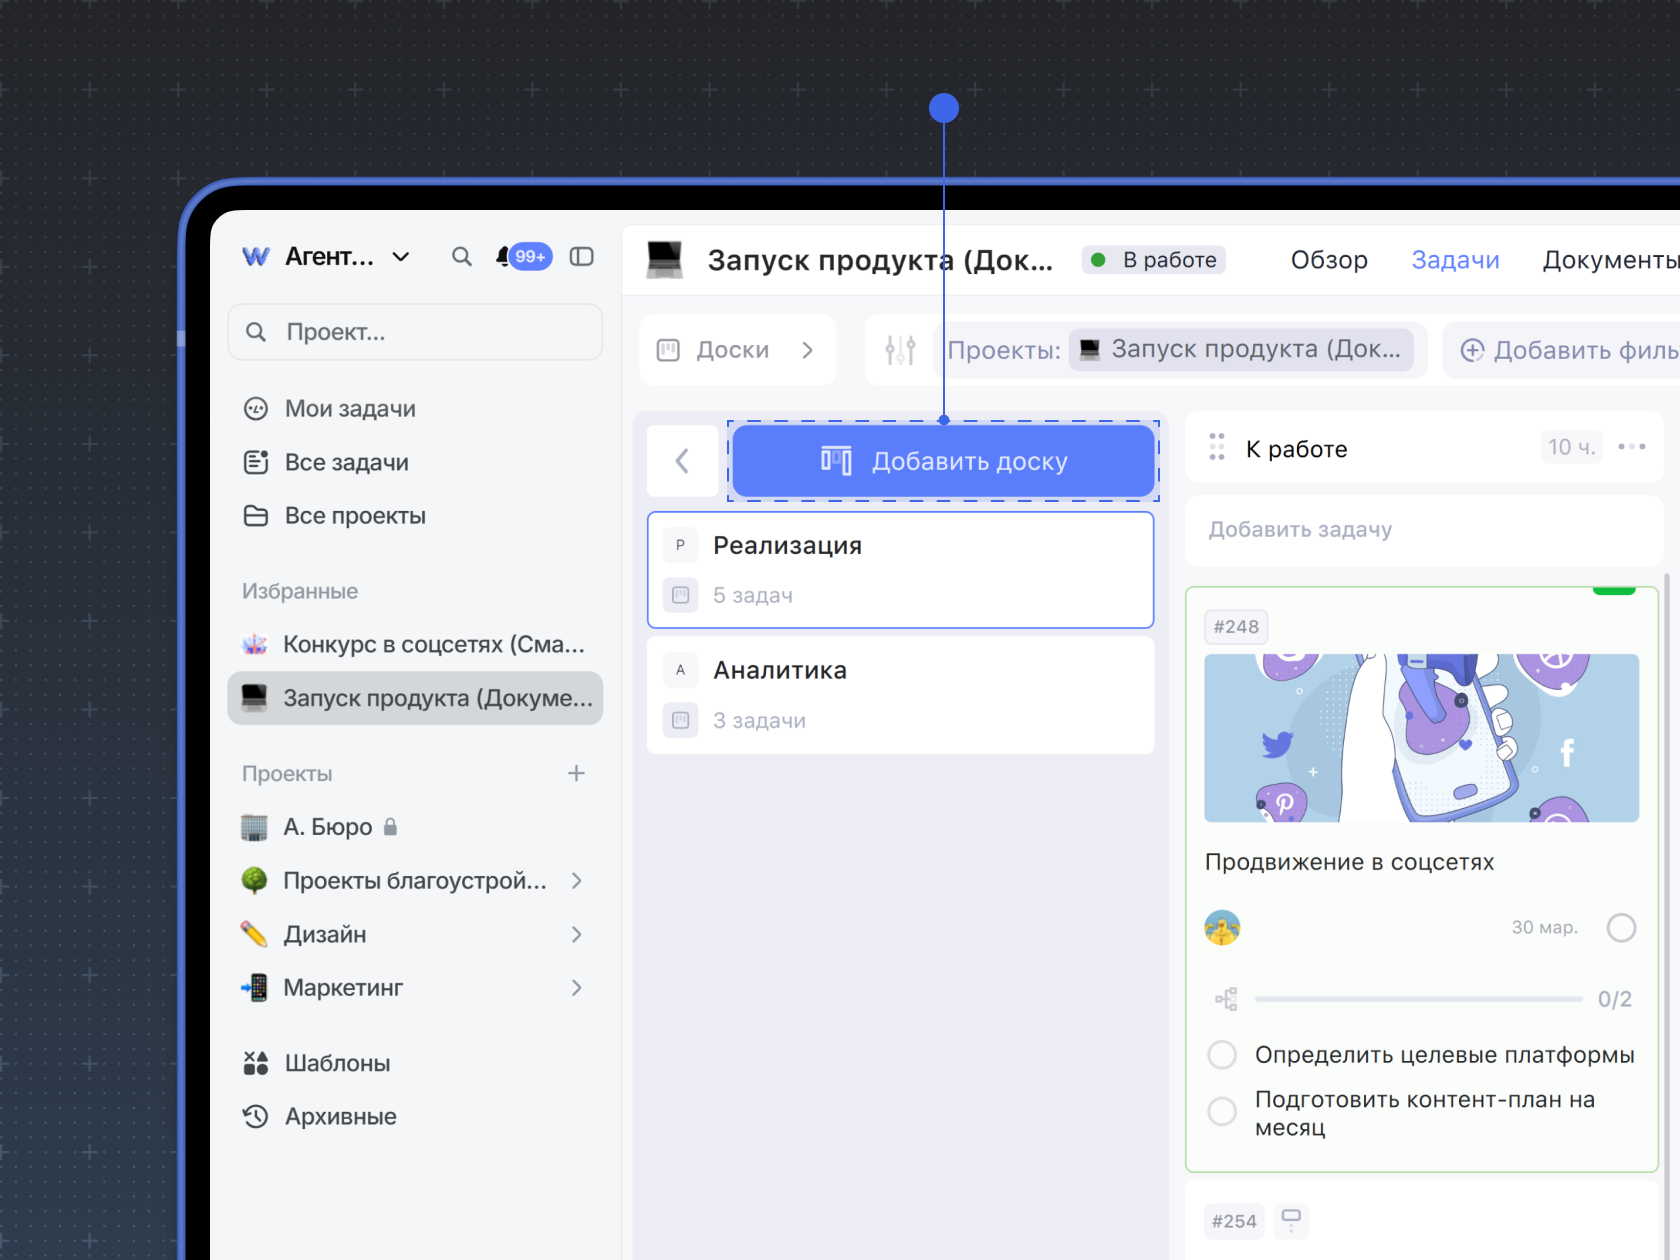Image resolution: width=1680 pixels, height=1260 pixels.
Task: Open Мои задачи in the sidebar
Action: [x=349, y=409]
